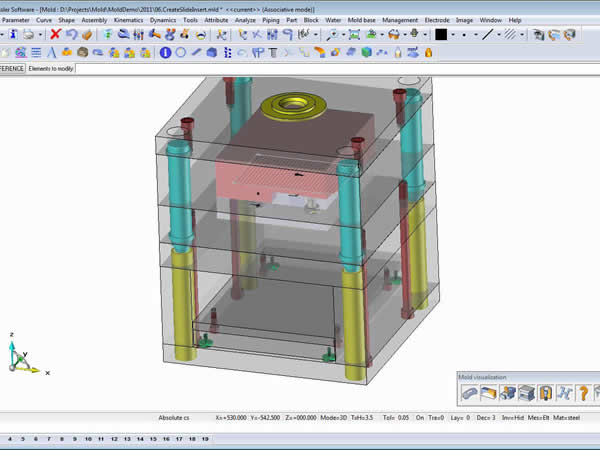
Task: Click the printer icon
Action: click(29, 34)
